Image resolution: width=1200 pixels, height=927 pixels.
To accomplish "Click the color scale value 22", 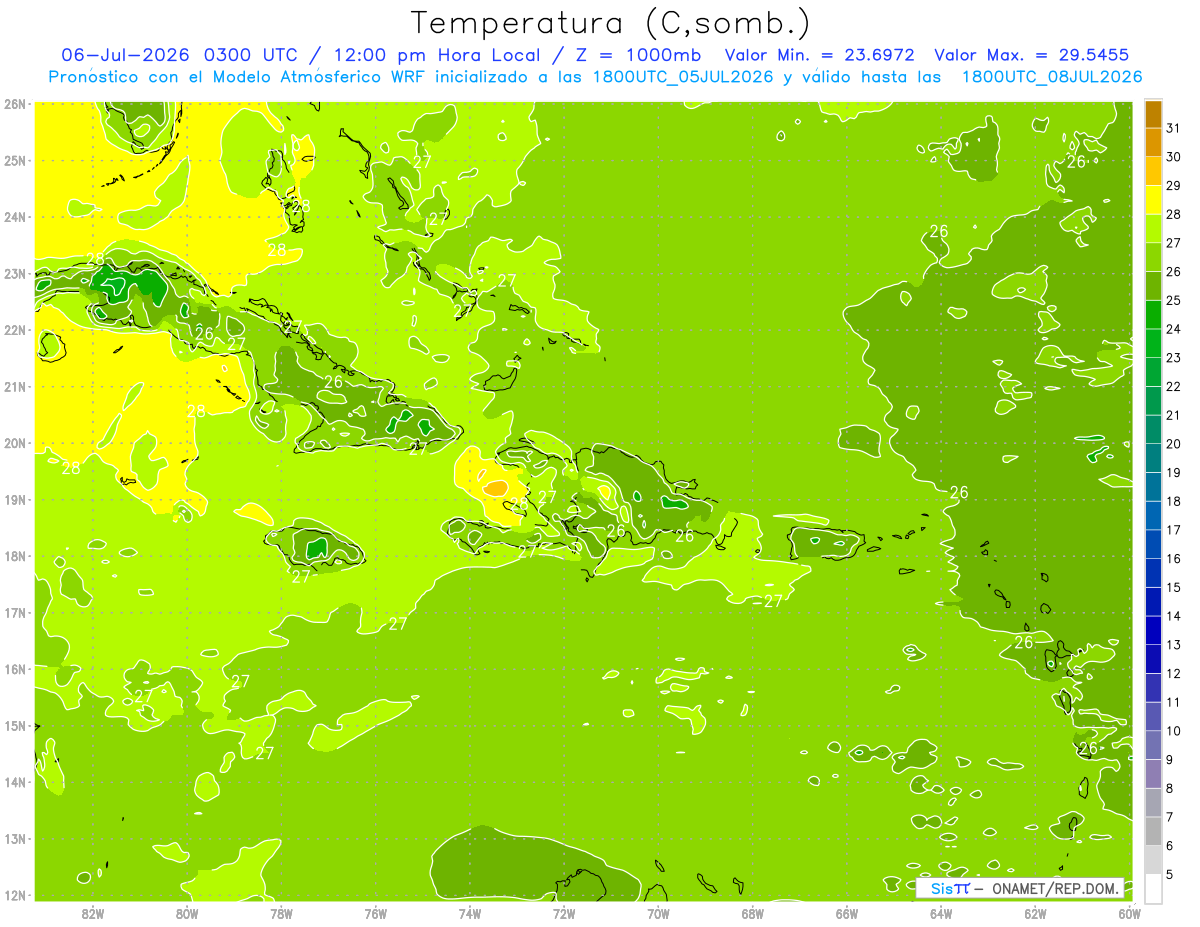I will 1174,387.
